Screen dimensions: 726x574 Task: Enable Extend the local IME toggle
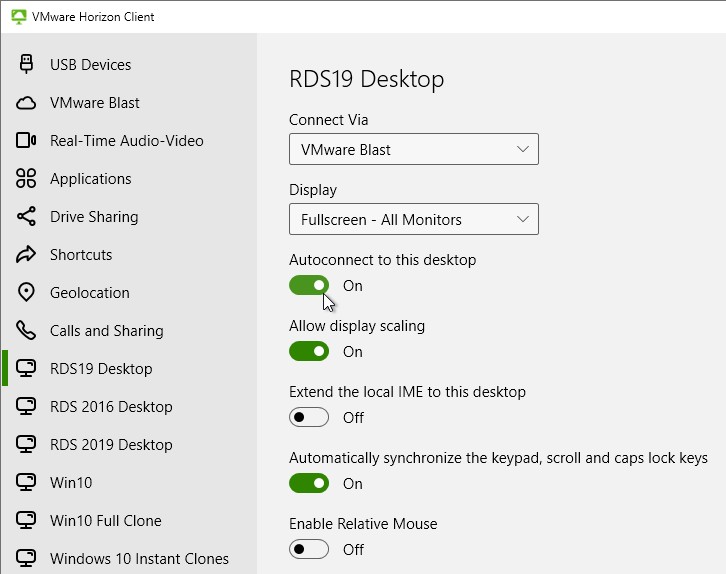309,418
